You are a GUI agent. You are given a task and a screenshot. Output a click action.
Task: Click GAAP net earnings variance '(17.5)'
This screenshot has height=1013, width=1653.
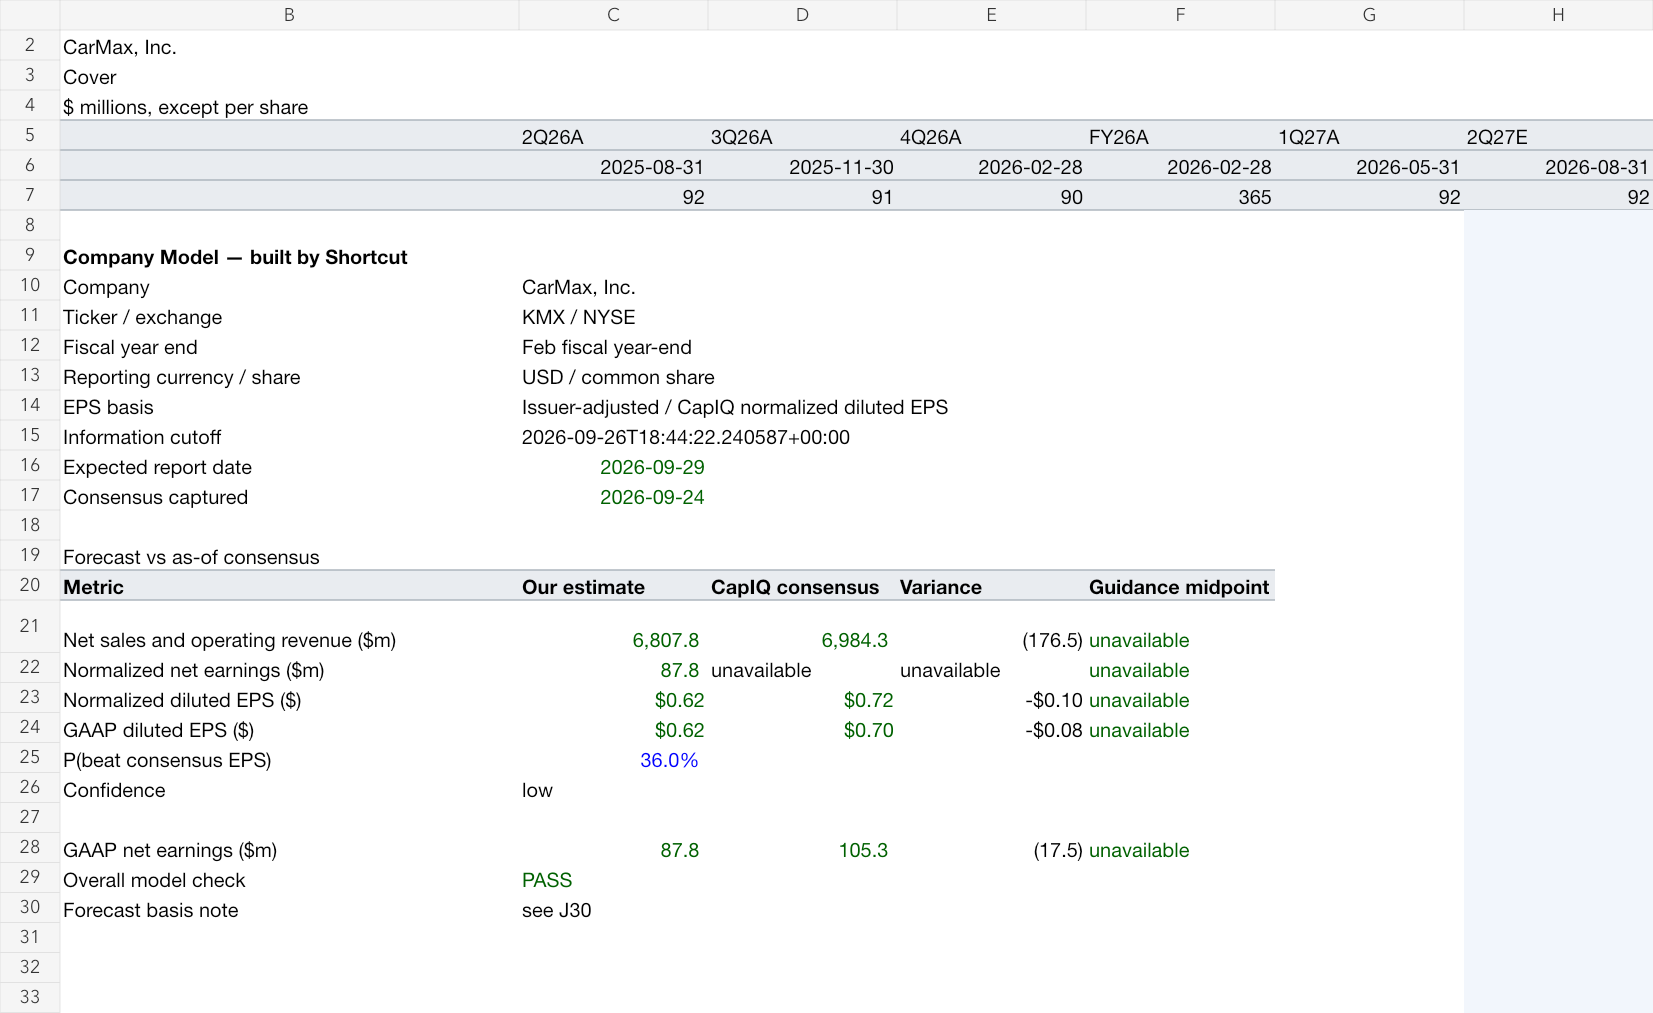(x=991, y=850)
